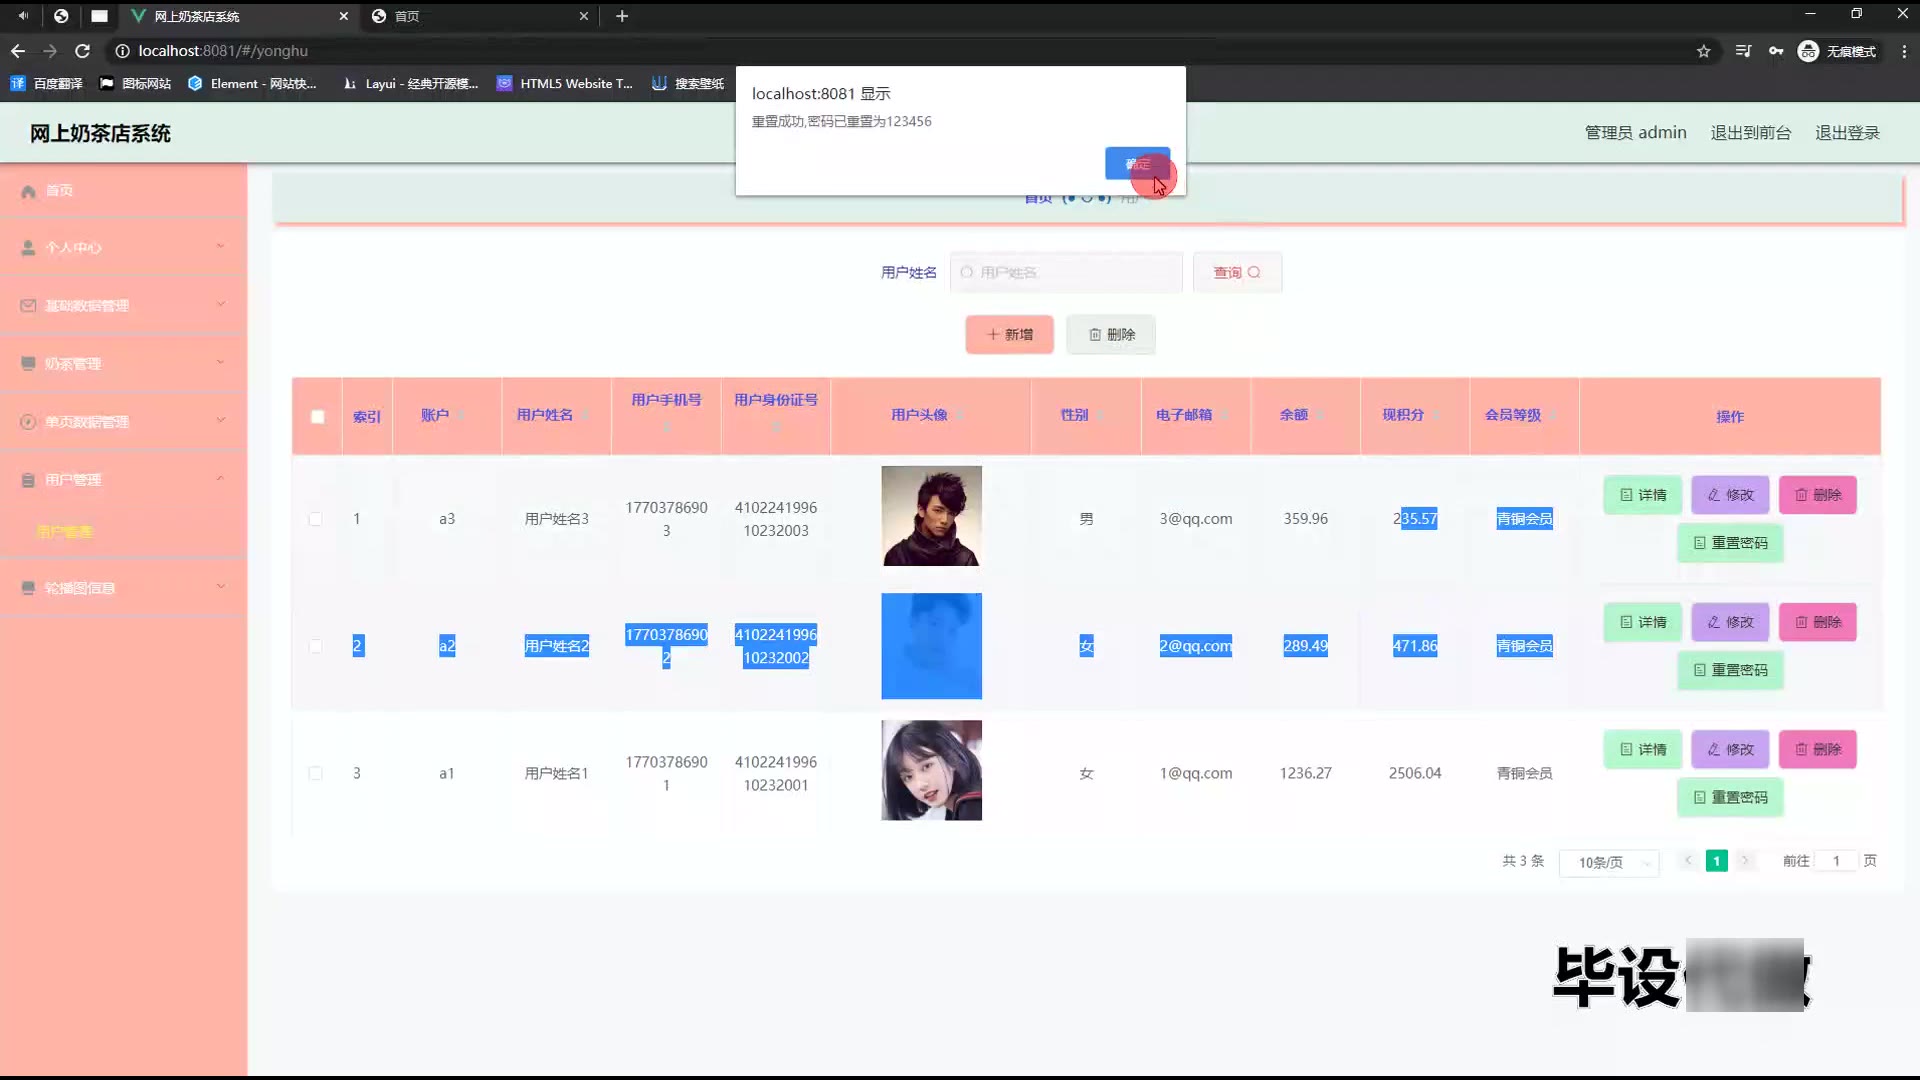Click the password key icon in the address bar
Screen dimensions: 1920x1080
pyautogui.click(x=1776, y=51)
